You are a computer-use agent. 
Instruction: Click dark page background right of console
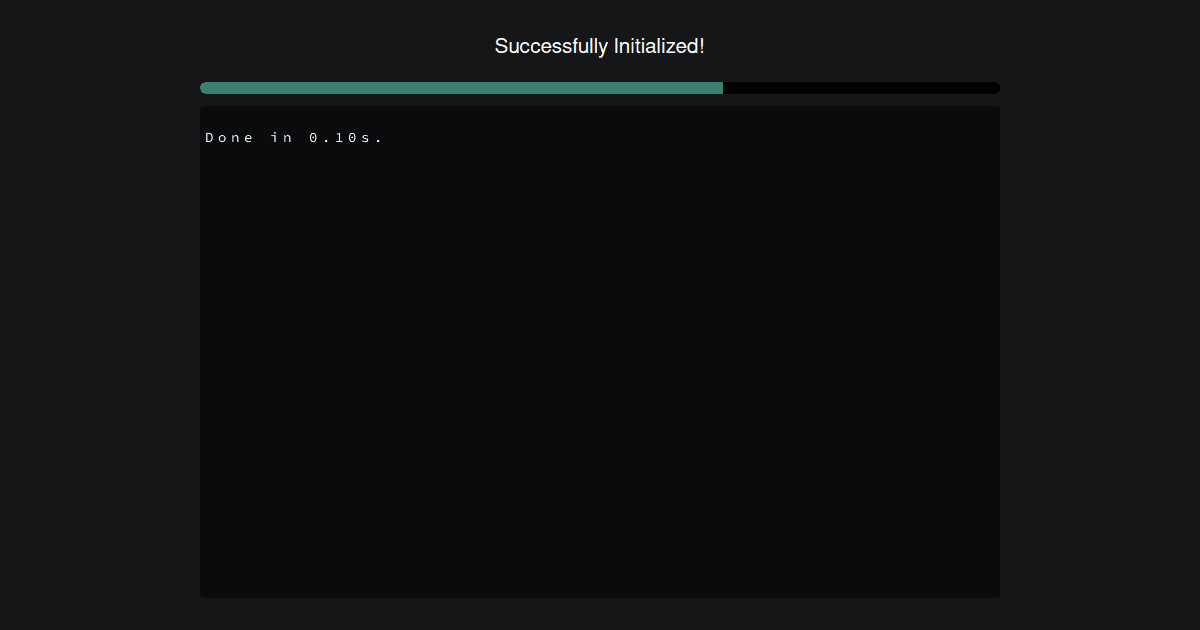pyautogui.click(x=1100, y=352)
